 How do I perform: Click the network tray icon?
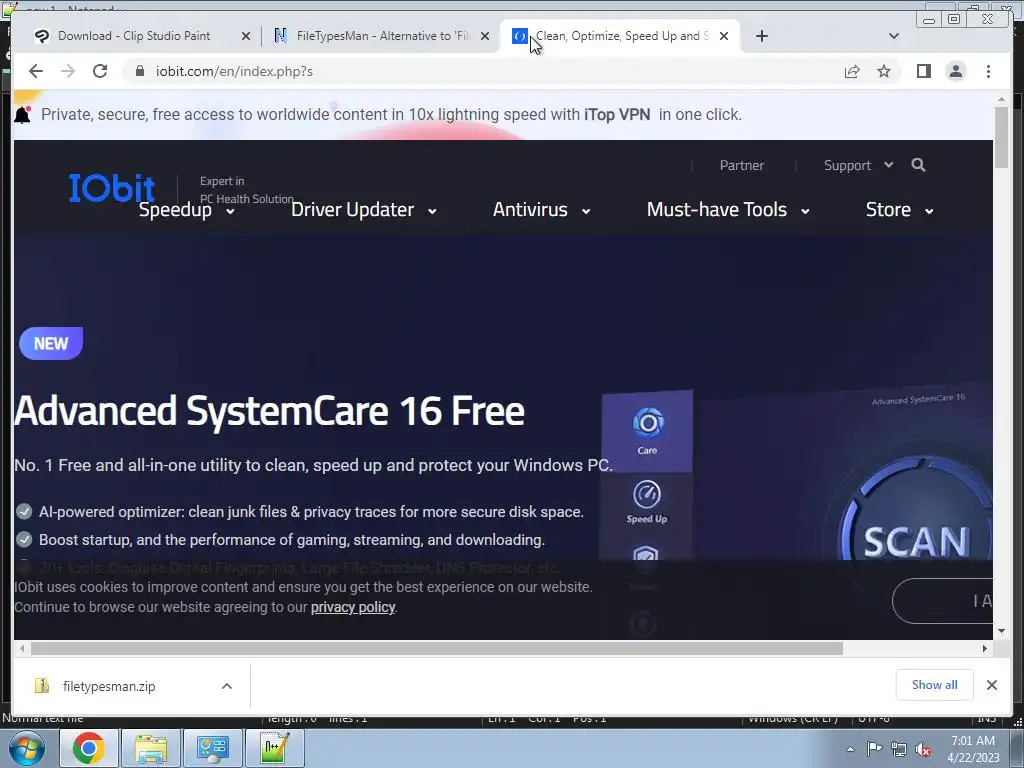coord(899,749)
